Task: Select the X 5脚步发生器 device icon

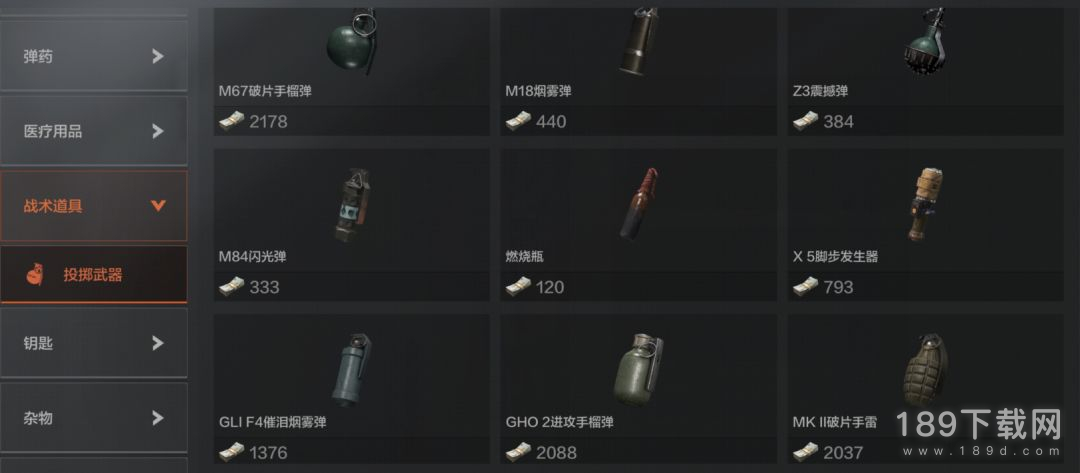Action: (x=924, y=204)
